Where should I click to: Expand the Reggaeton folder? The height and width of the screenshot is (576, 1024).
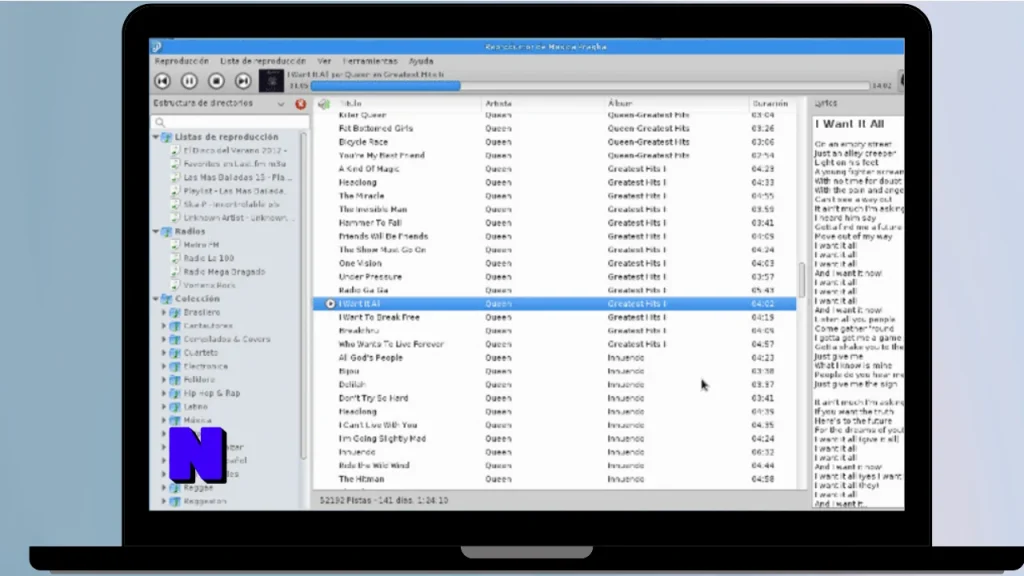(164, 502)
